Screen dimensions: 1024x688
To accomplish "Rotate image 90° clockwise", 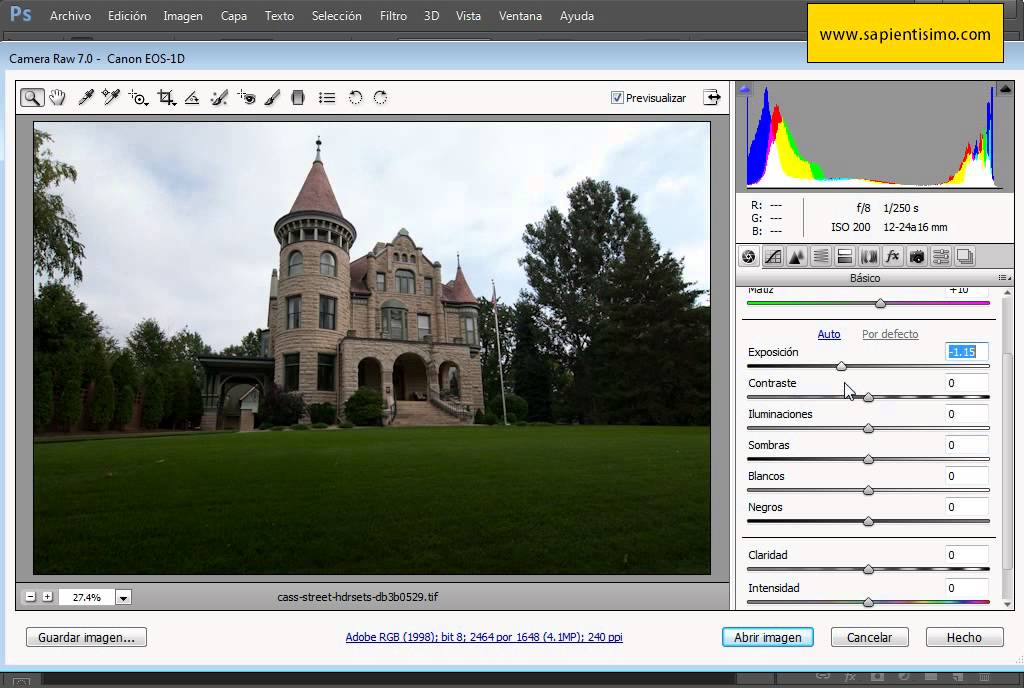I will point(380,98).
